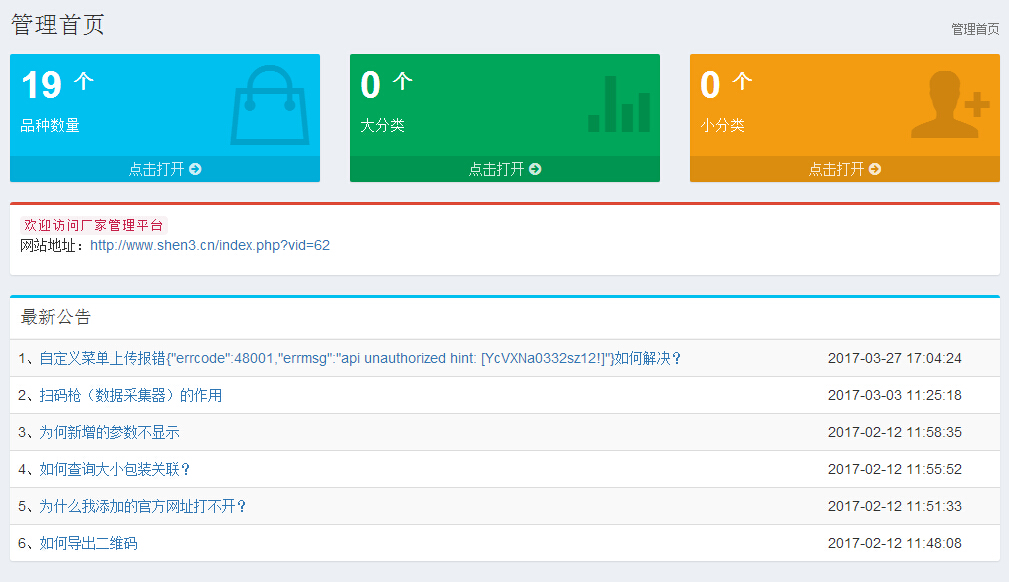Click the 小分类 label
The height and width of the screenshot is (582, 1009).
(x=723, y=126)
